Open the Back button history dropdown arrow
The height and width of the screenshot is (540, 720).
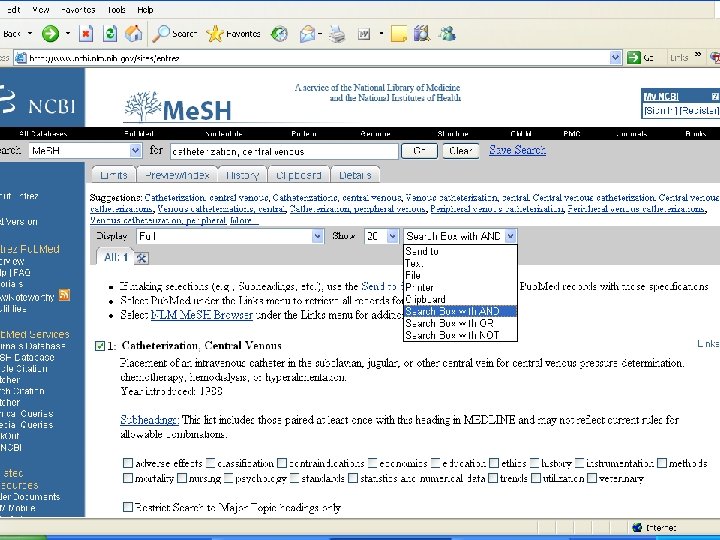click(x=30, y=34)
